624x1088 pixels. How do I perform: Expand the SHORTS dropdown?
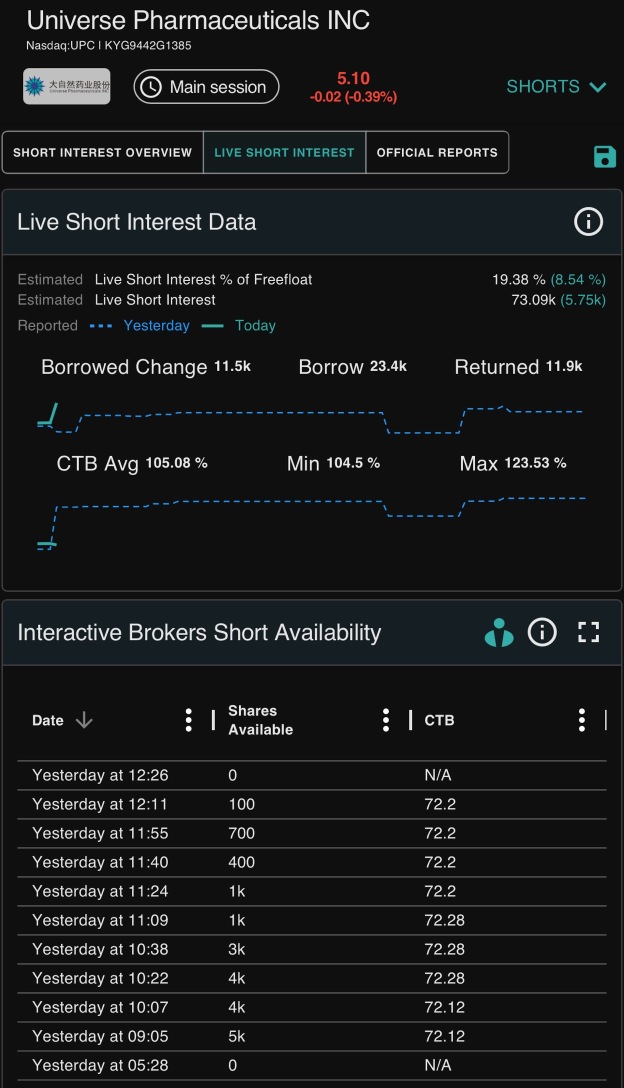[557, 87]
